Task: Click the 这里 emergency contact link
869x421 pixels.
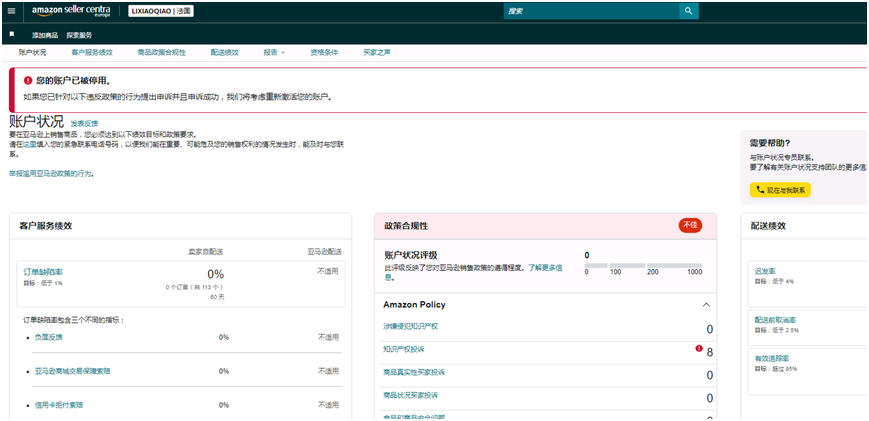Action: [x=30, y=143]
